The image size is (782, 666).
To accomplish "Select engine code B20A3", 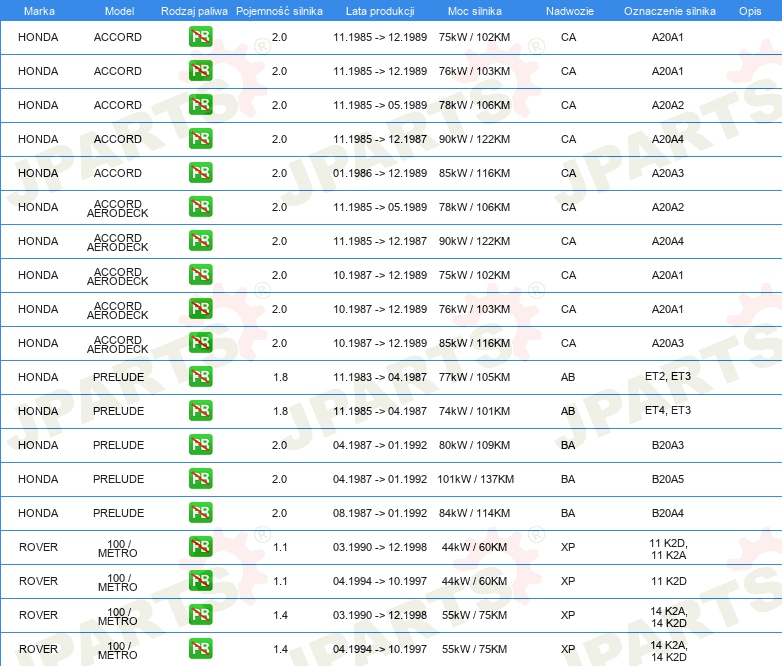I will coord(668,445).
